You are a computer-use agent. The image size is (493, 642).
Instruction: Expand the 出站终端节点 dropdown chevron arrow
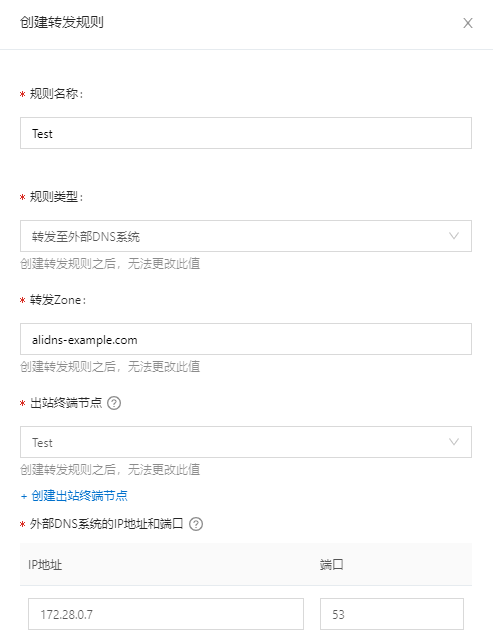pyautogui.click(x=454, y=442)
